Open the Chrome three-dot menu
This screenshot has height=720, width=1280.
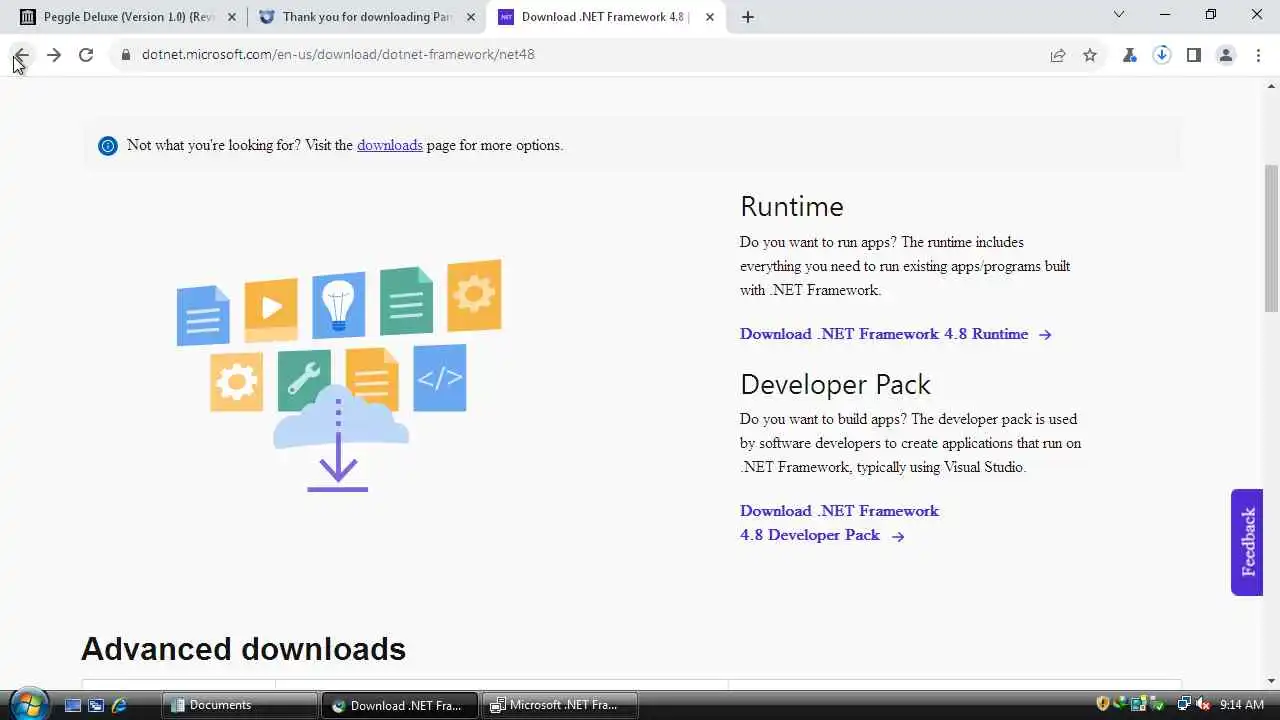pyautogui.click(x=1258, y=55)
